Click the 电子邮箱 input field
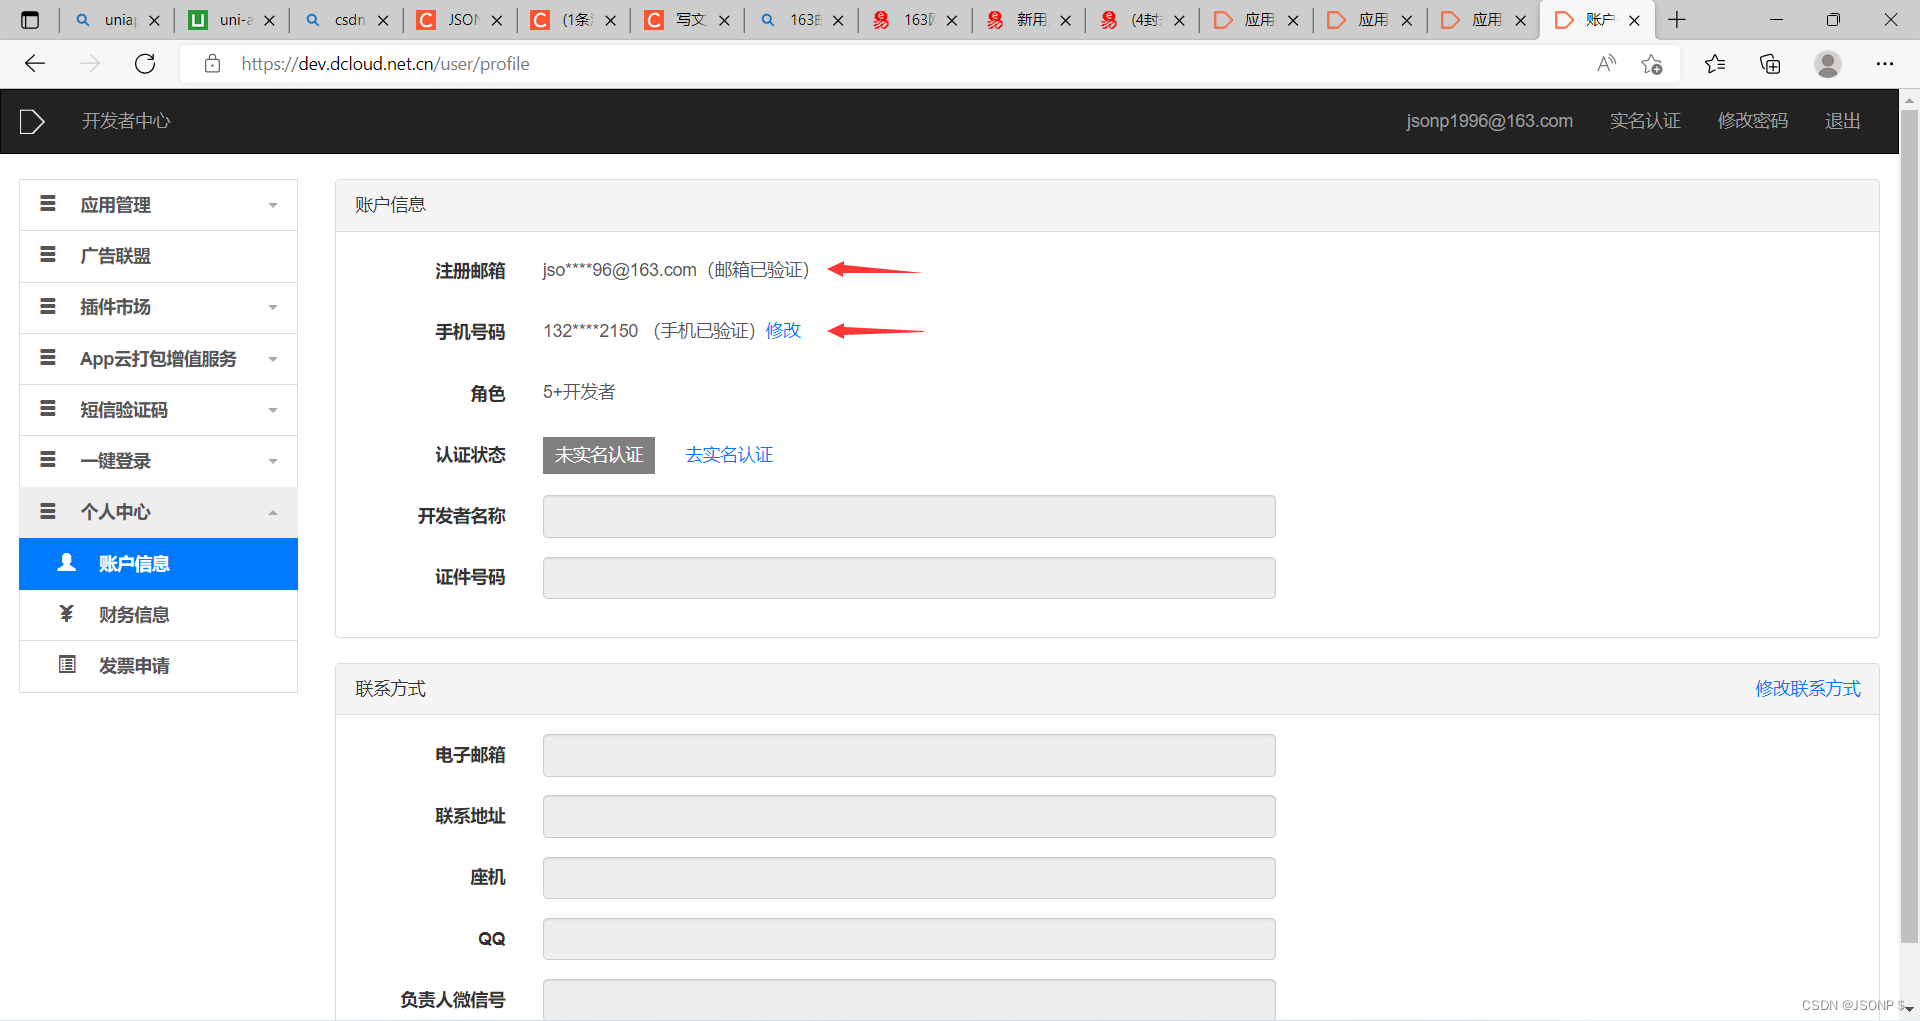Image resolution: width=1920 pixels, height=1021 pixels. pos(909,756)
